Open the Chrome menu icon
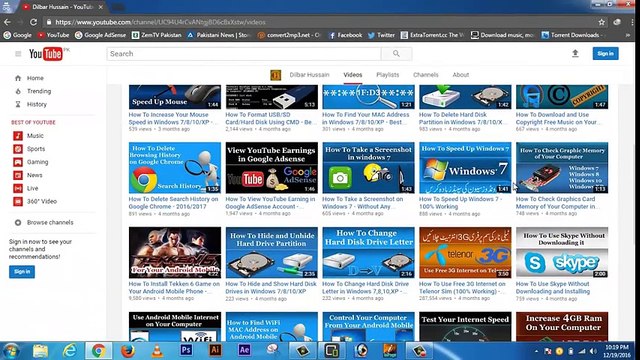Screen dimensions: 640x360 631,22
